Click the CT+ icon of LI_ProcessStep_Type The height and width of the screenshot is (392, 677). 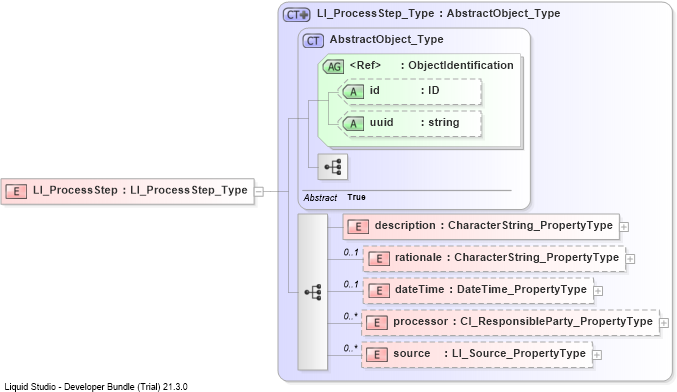297,15
